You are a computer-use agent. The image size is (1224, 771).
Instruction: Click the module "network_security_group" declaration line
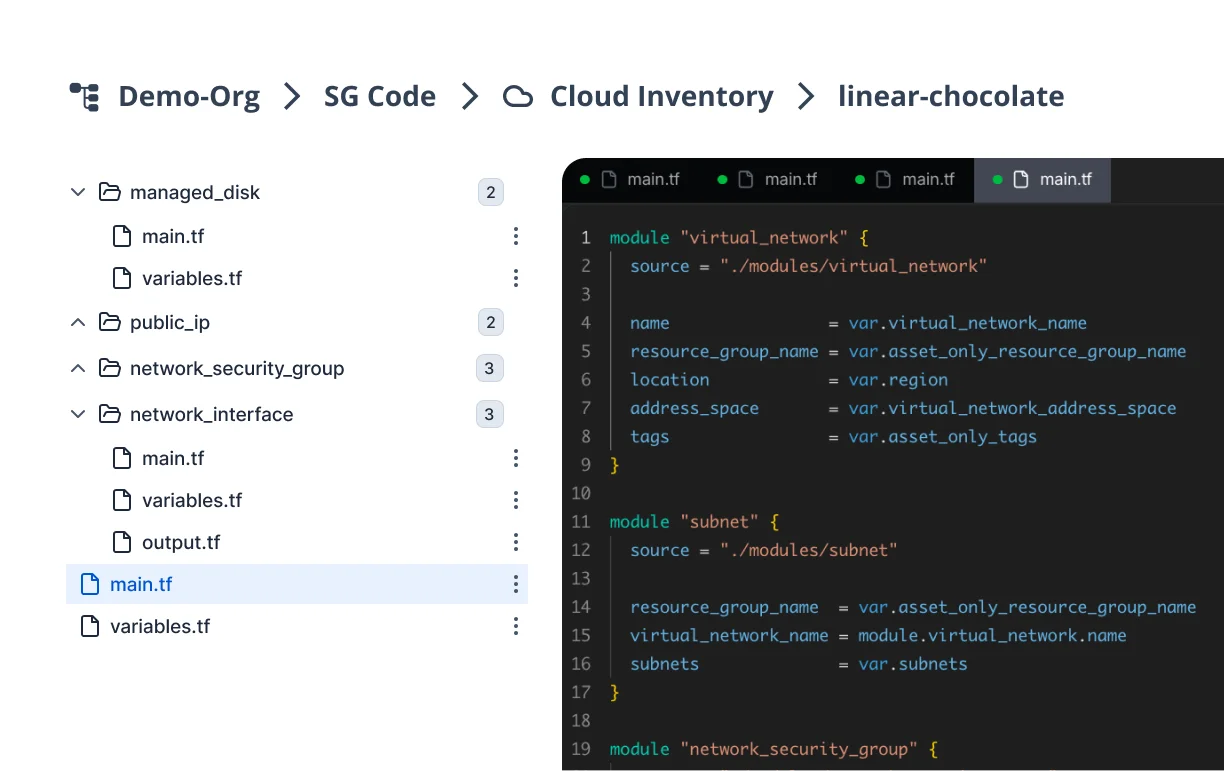click(773, 749)
